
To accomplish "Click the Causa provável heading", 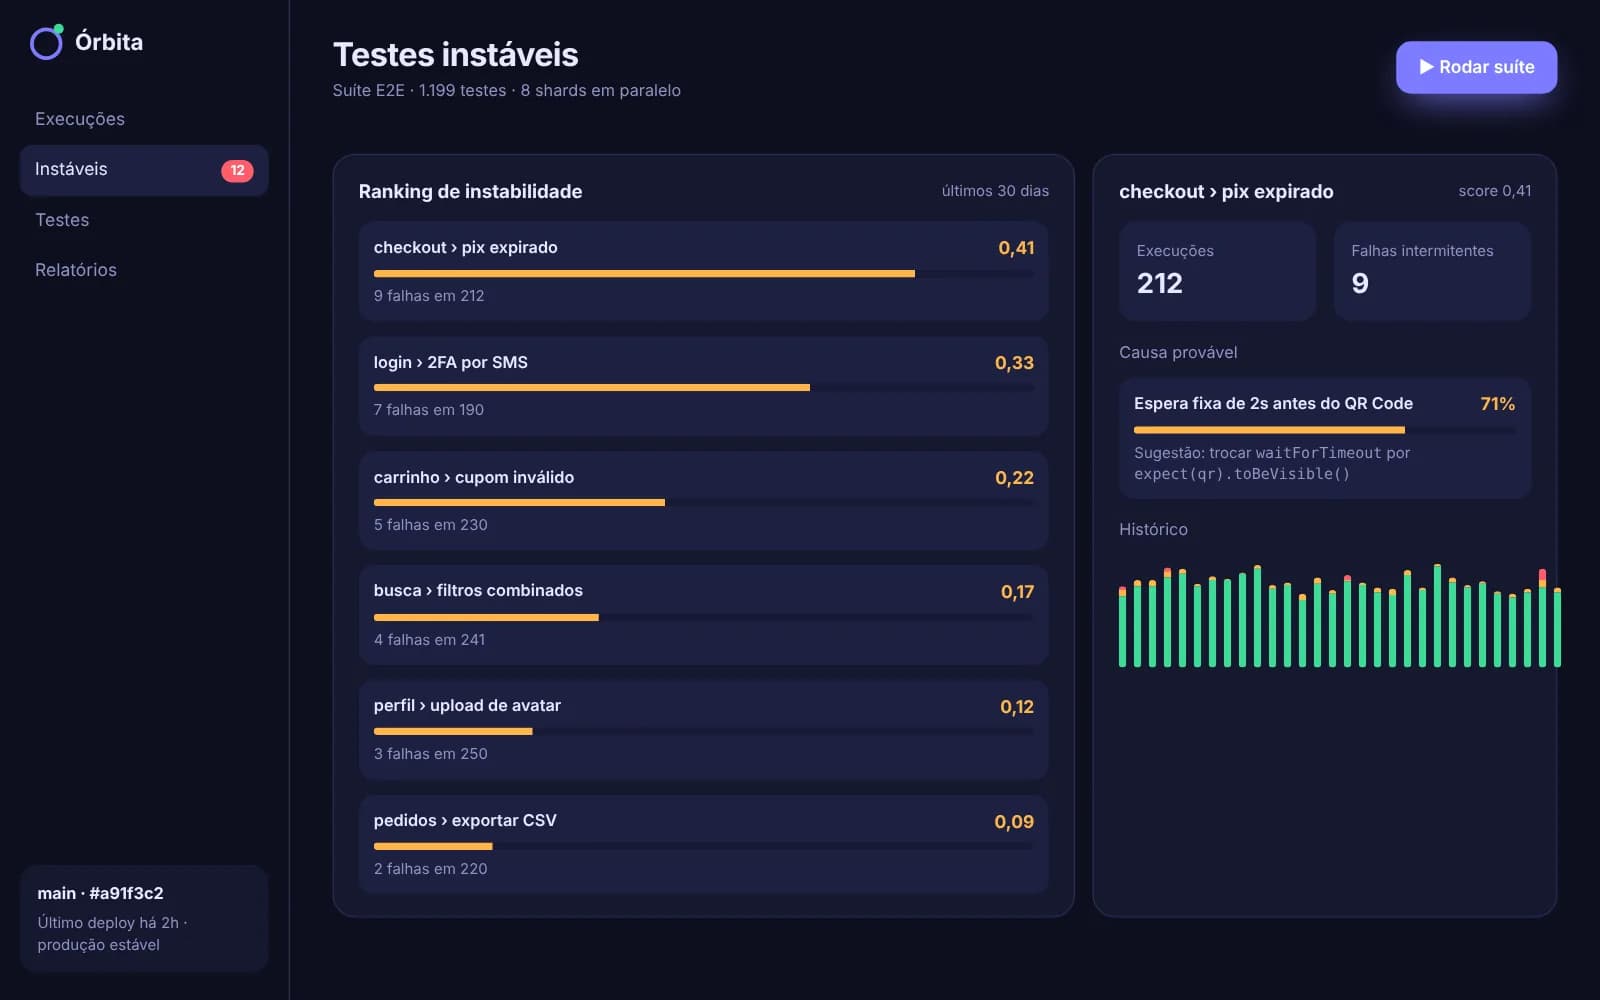I will click(x=1178, y=353).
